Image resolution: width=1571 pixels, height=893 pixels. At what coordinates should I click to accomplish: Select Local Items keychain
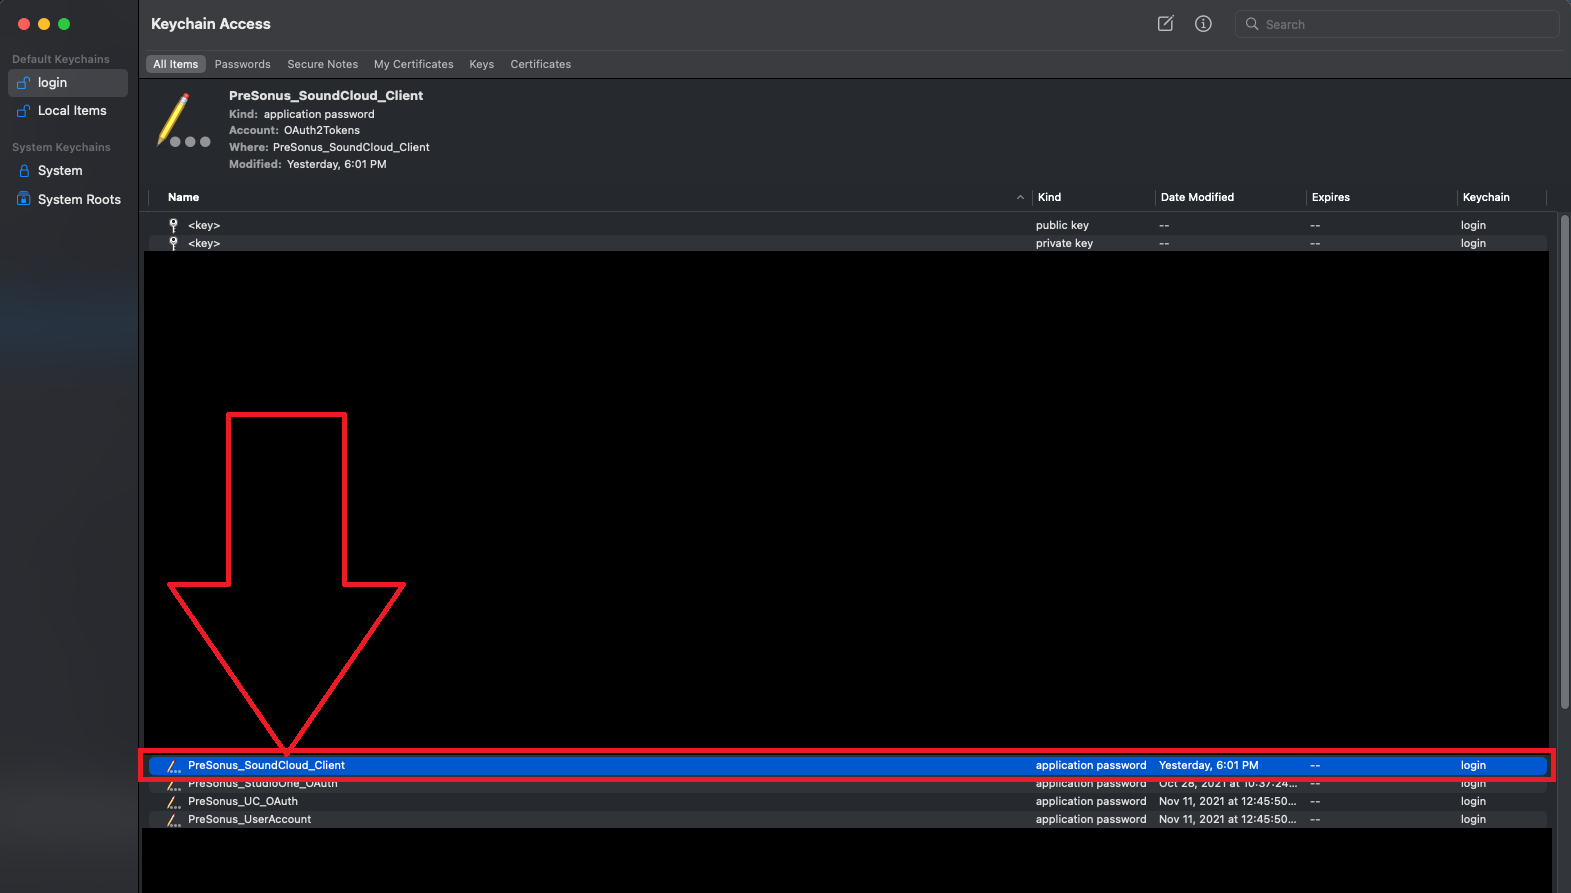coord(68,111)
